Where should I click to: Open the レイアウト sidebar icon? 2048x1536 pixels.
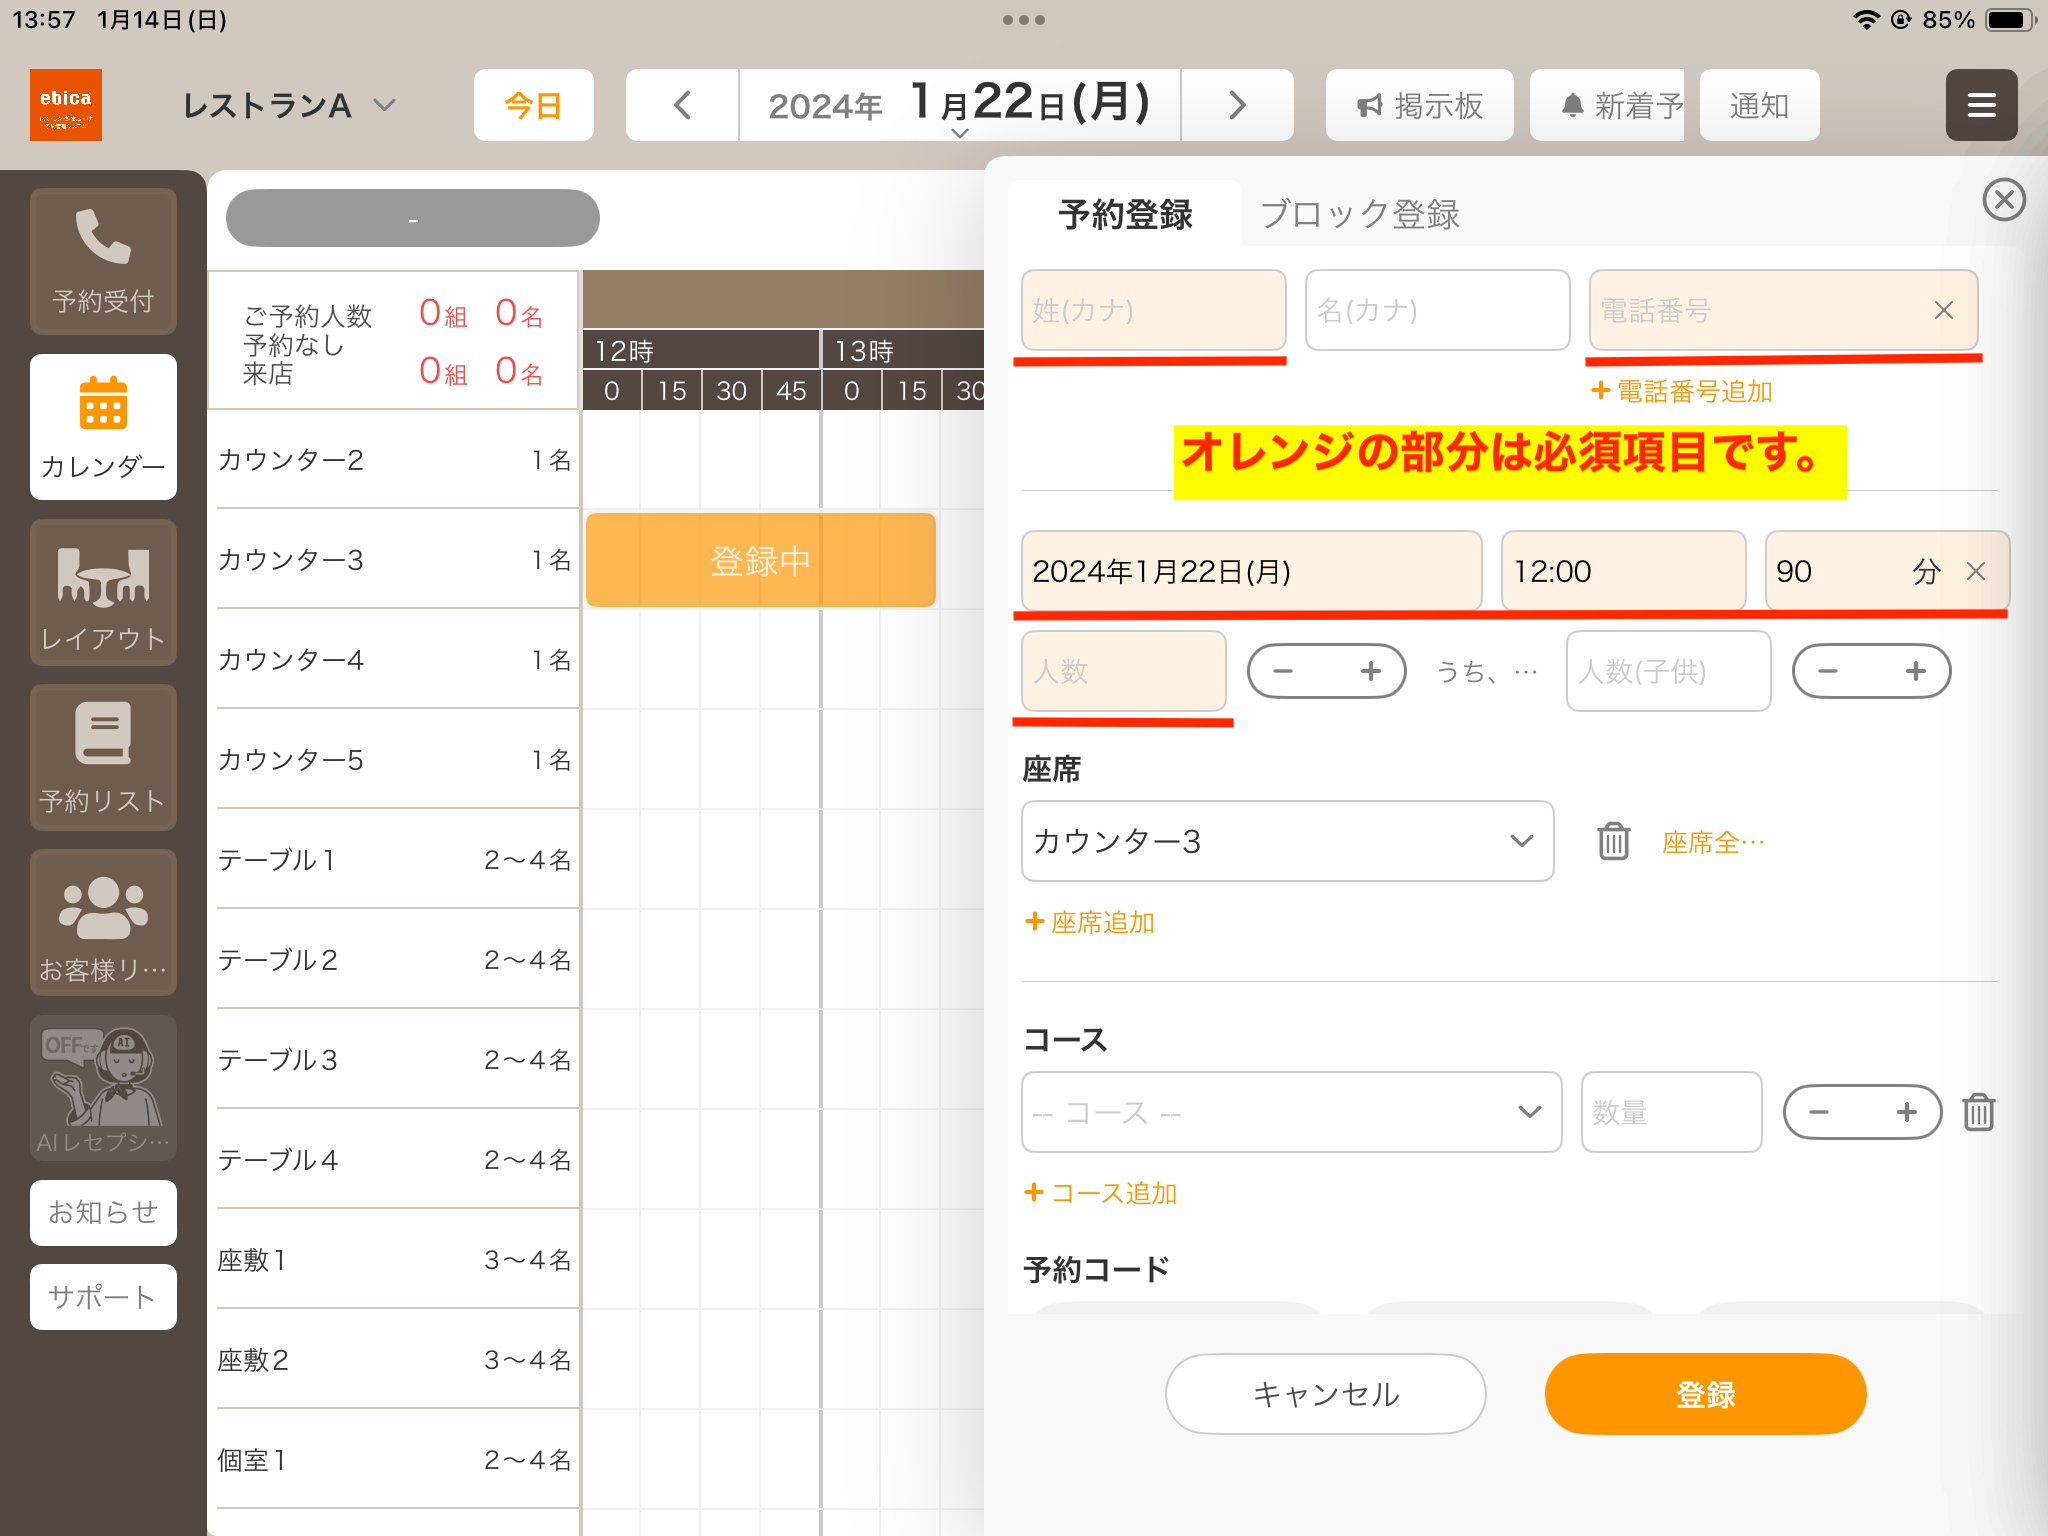click(103, 593)
